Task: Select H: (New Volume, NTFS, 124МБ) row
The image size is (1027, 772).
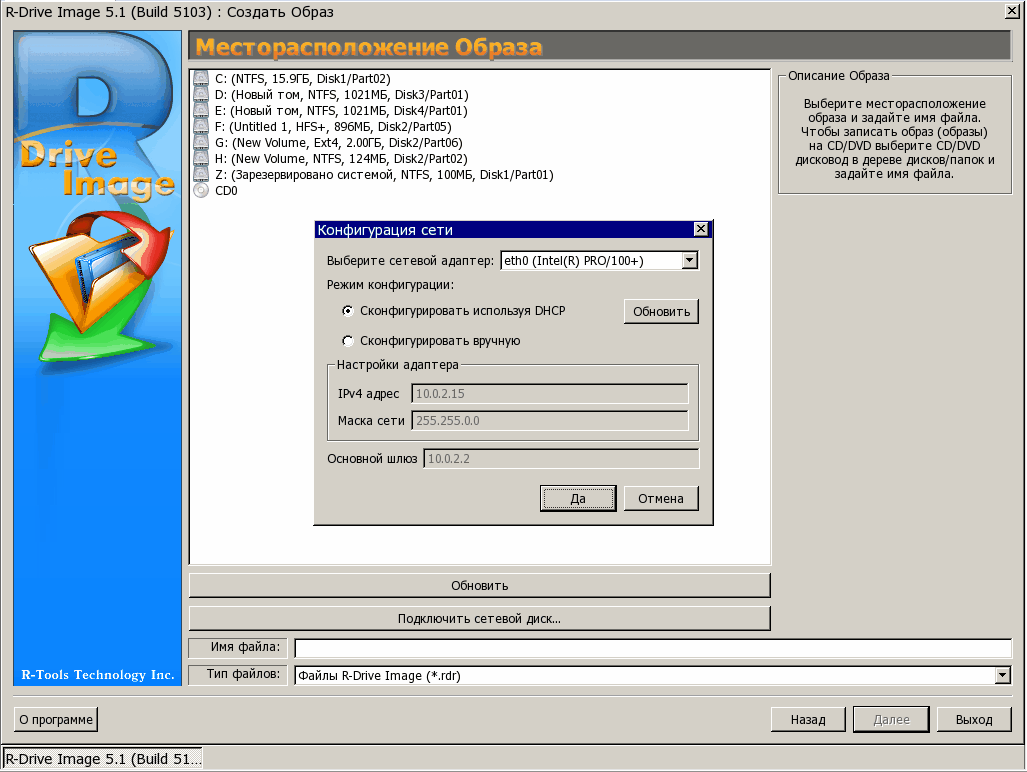Action: [x=341, y=158]
